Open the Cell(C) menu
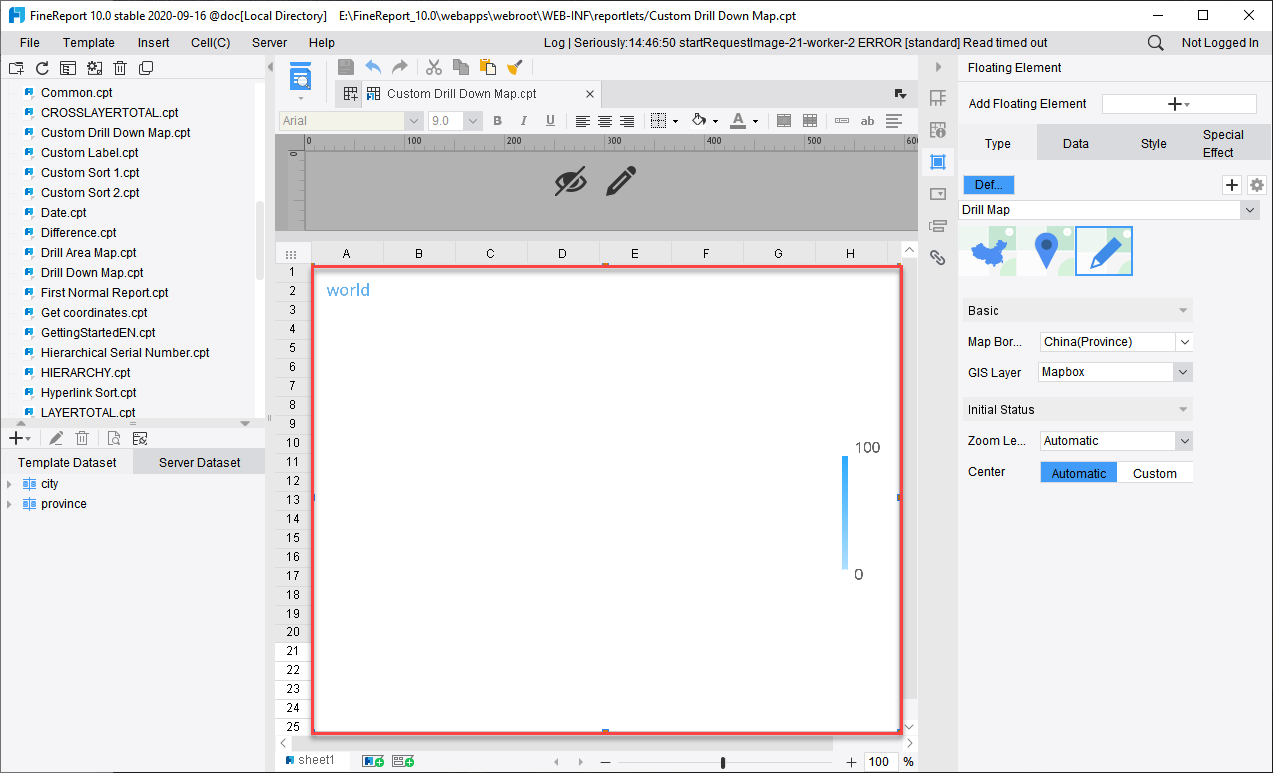This screenshot has width=1273, height=773. (x=211, y=43)
